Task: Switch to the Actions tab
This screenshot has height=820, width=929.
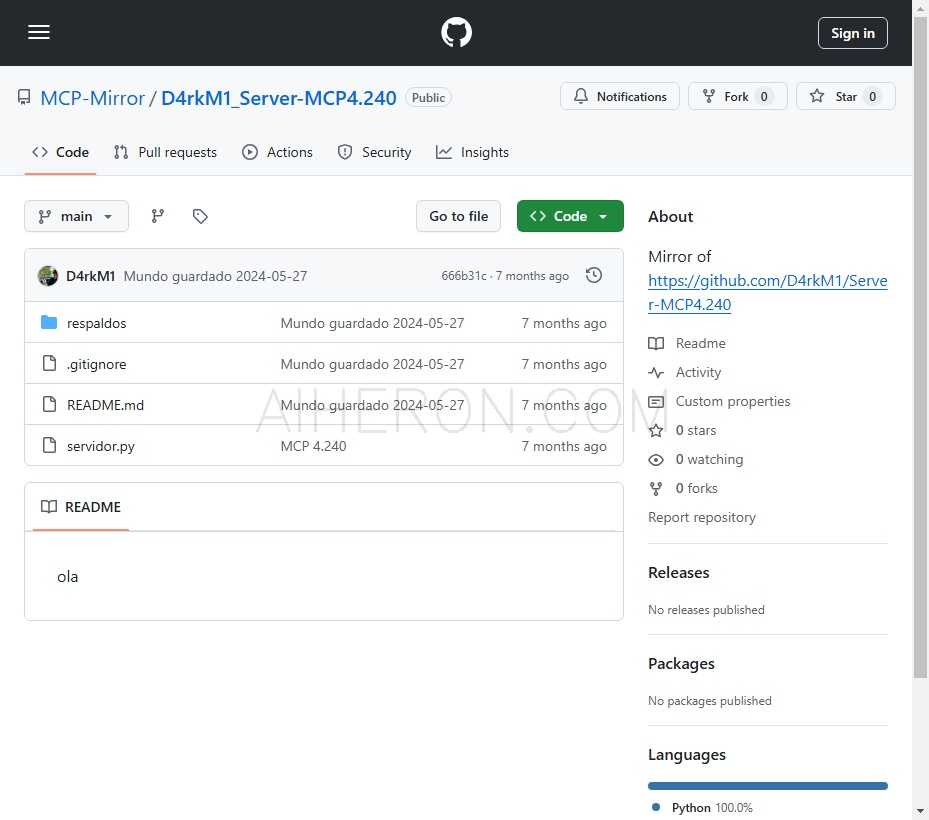Action: (277, 152)
